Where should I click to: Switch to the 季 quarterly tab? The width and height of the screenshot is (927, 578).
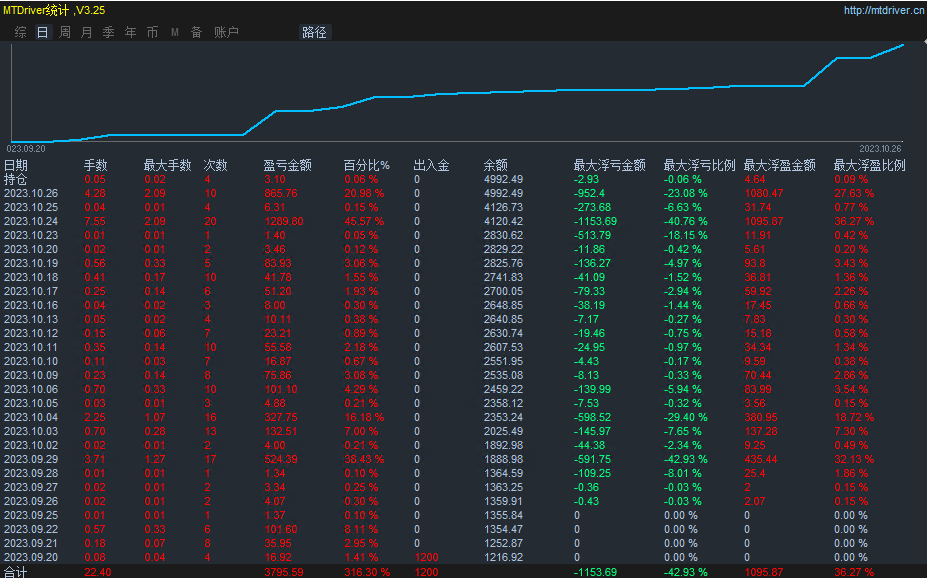click(109, 33)
